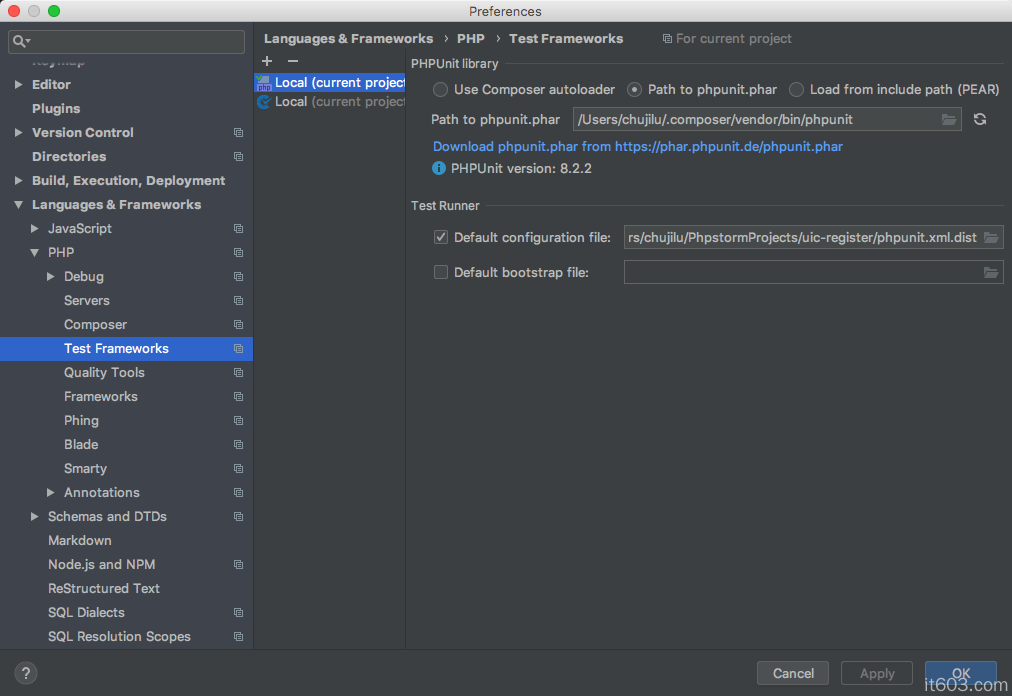Click the refresh icon next to the phpunit path
The image size is (1012, 696).
click(980, 119)
